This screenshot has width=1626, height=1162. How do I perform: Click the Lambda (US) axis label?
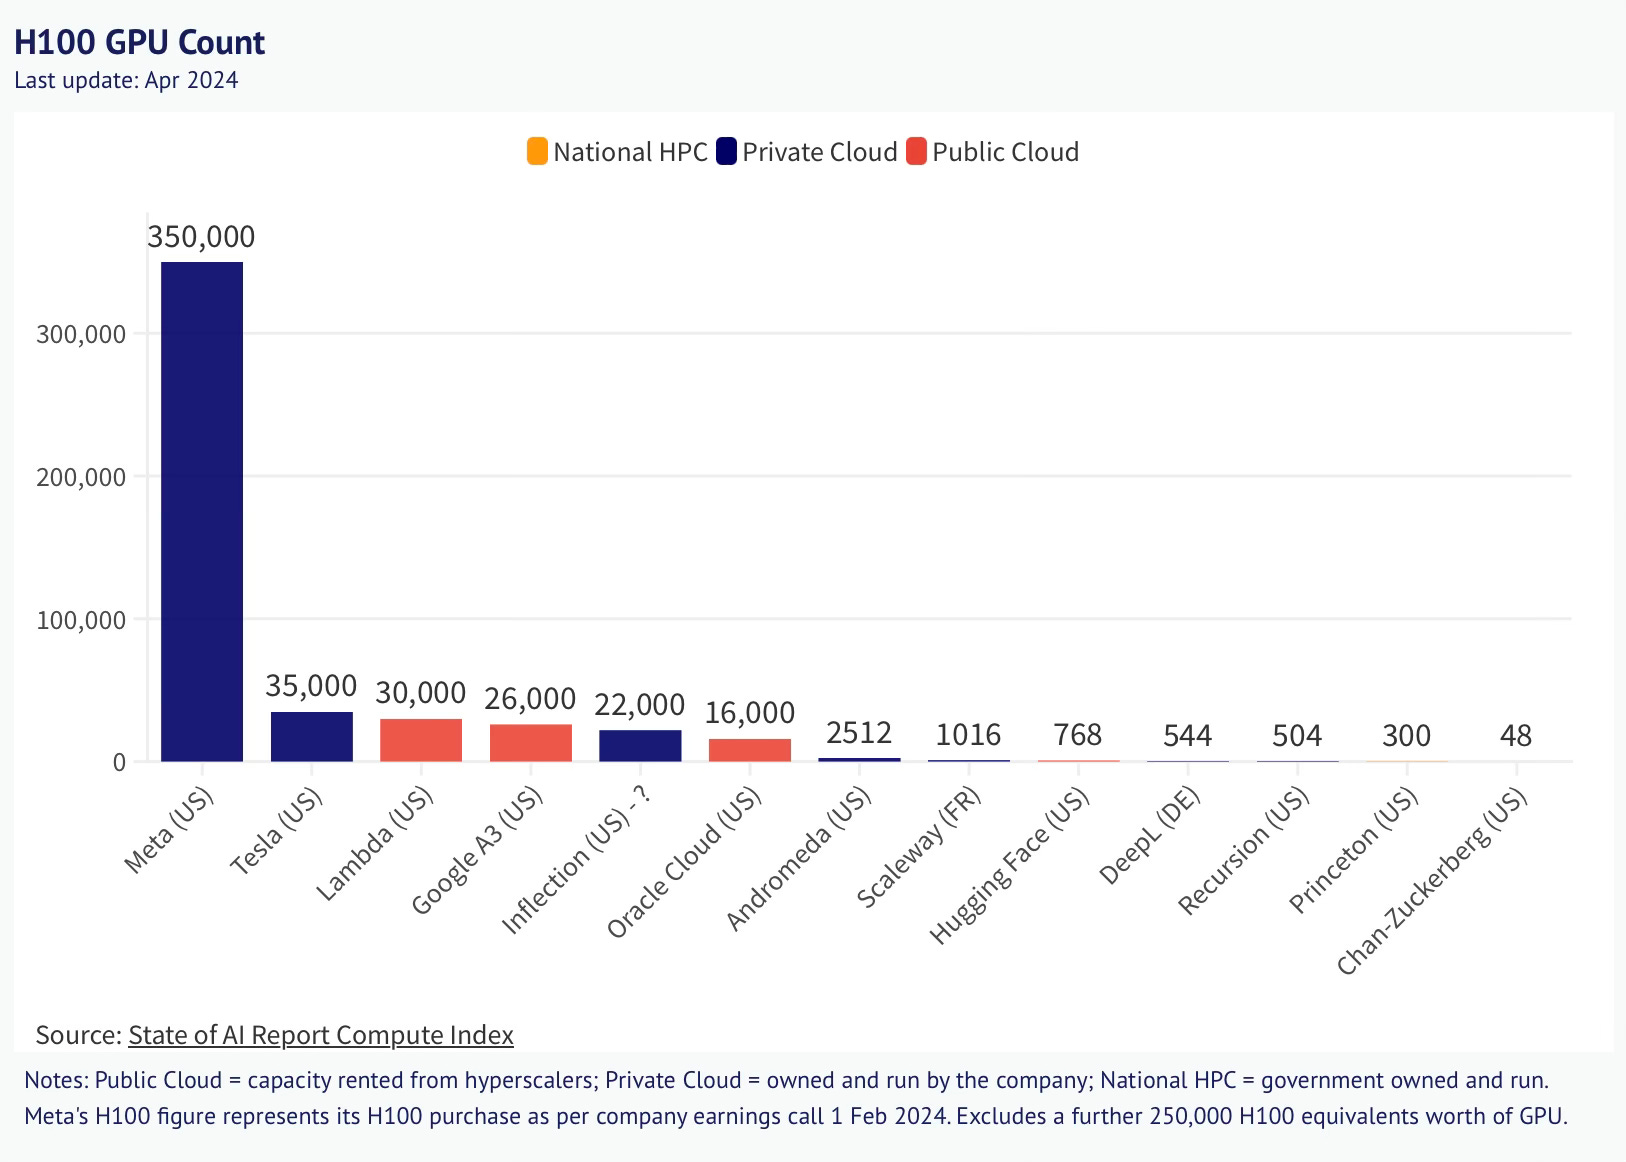[x=374, y=844]
